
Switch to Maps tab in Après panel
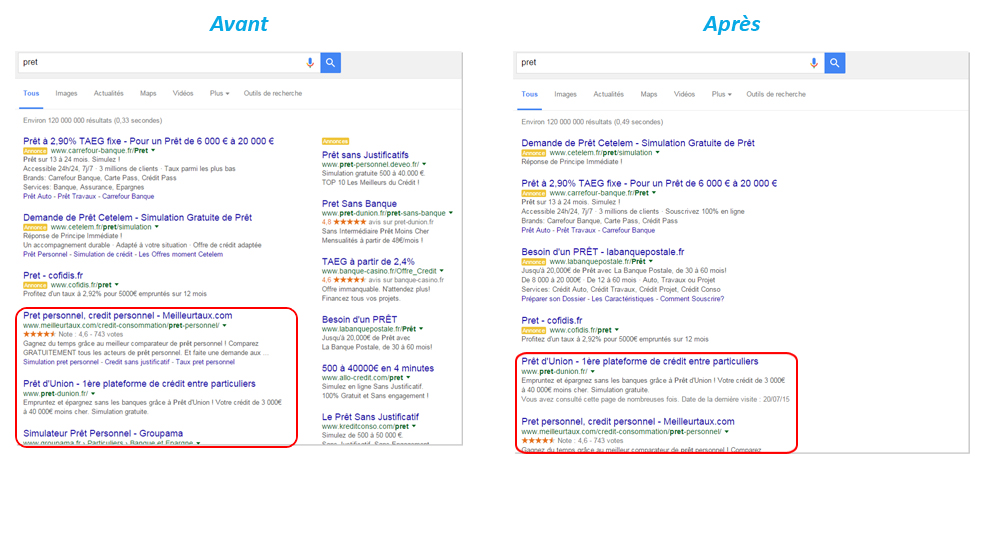tap(648, 94)
